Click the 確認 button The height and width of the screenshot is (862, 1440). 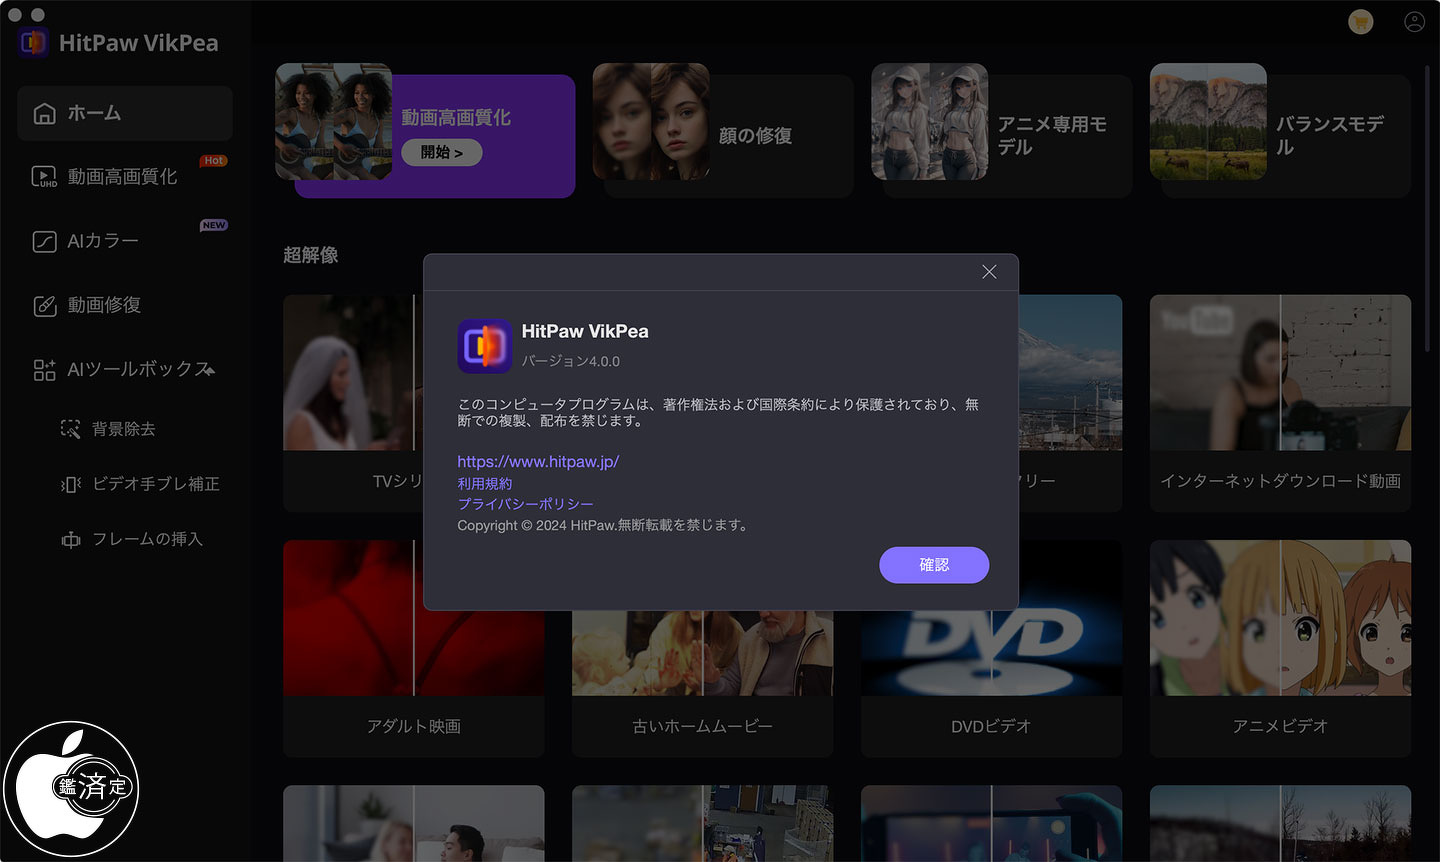(x=934, y=565)
